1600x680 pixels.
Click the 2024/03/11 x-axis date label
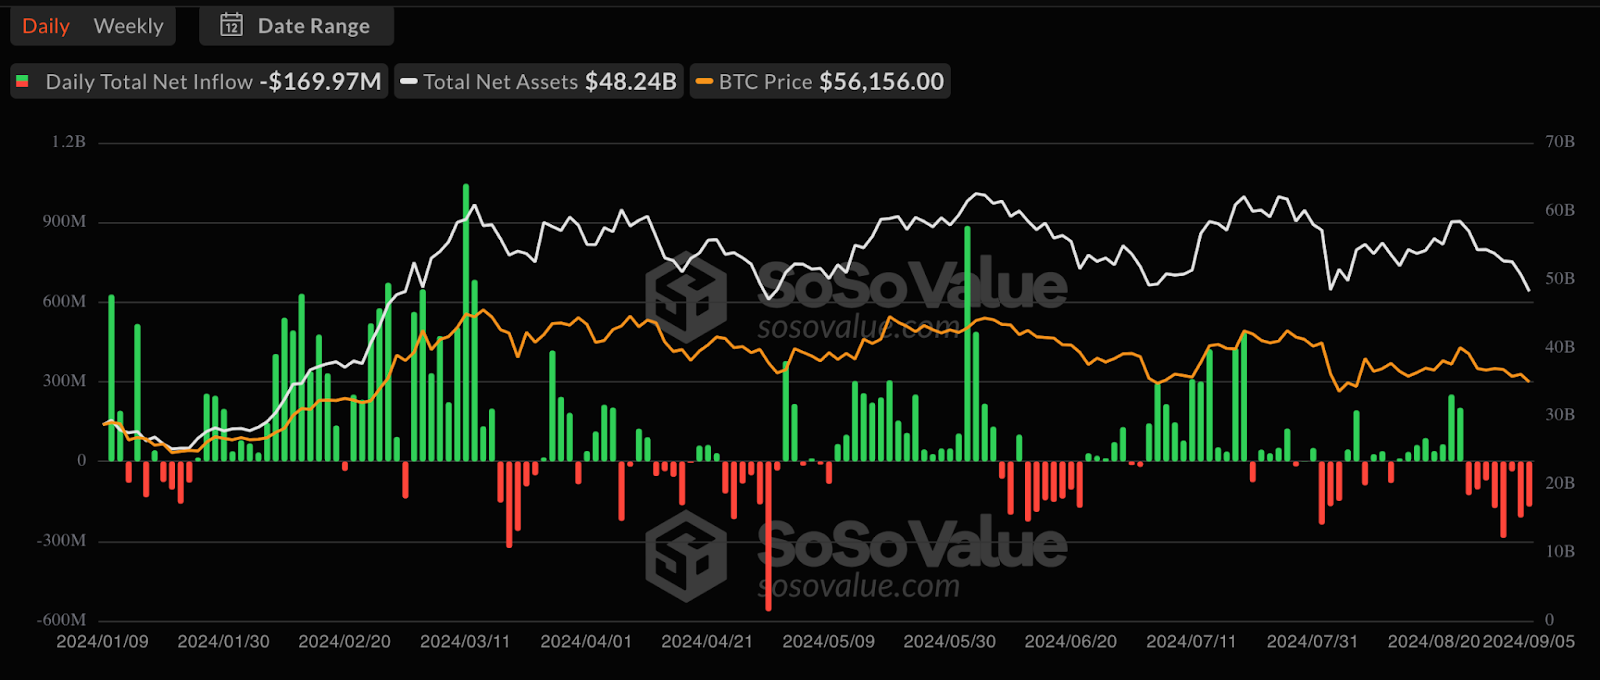tap(465, 642)
